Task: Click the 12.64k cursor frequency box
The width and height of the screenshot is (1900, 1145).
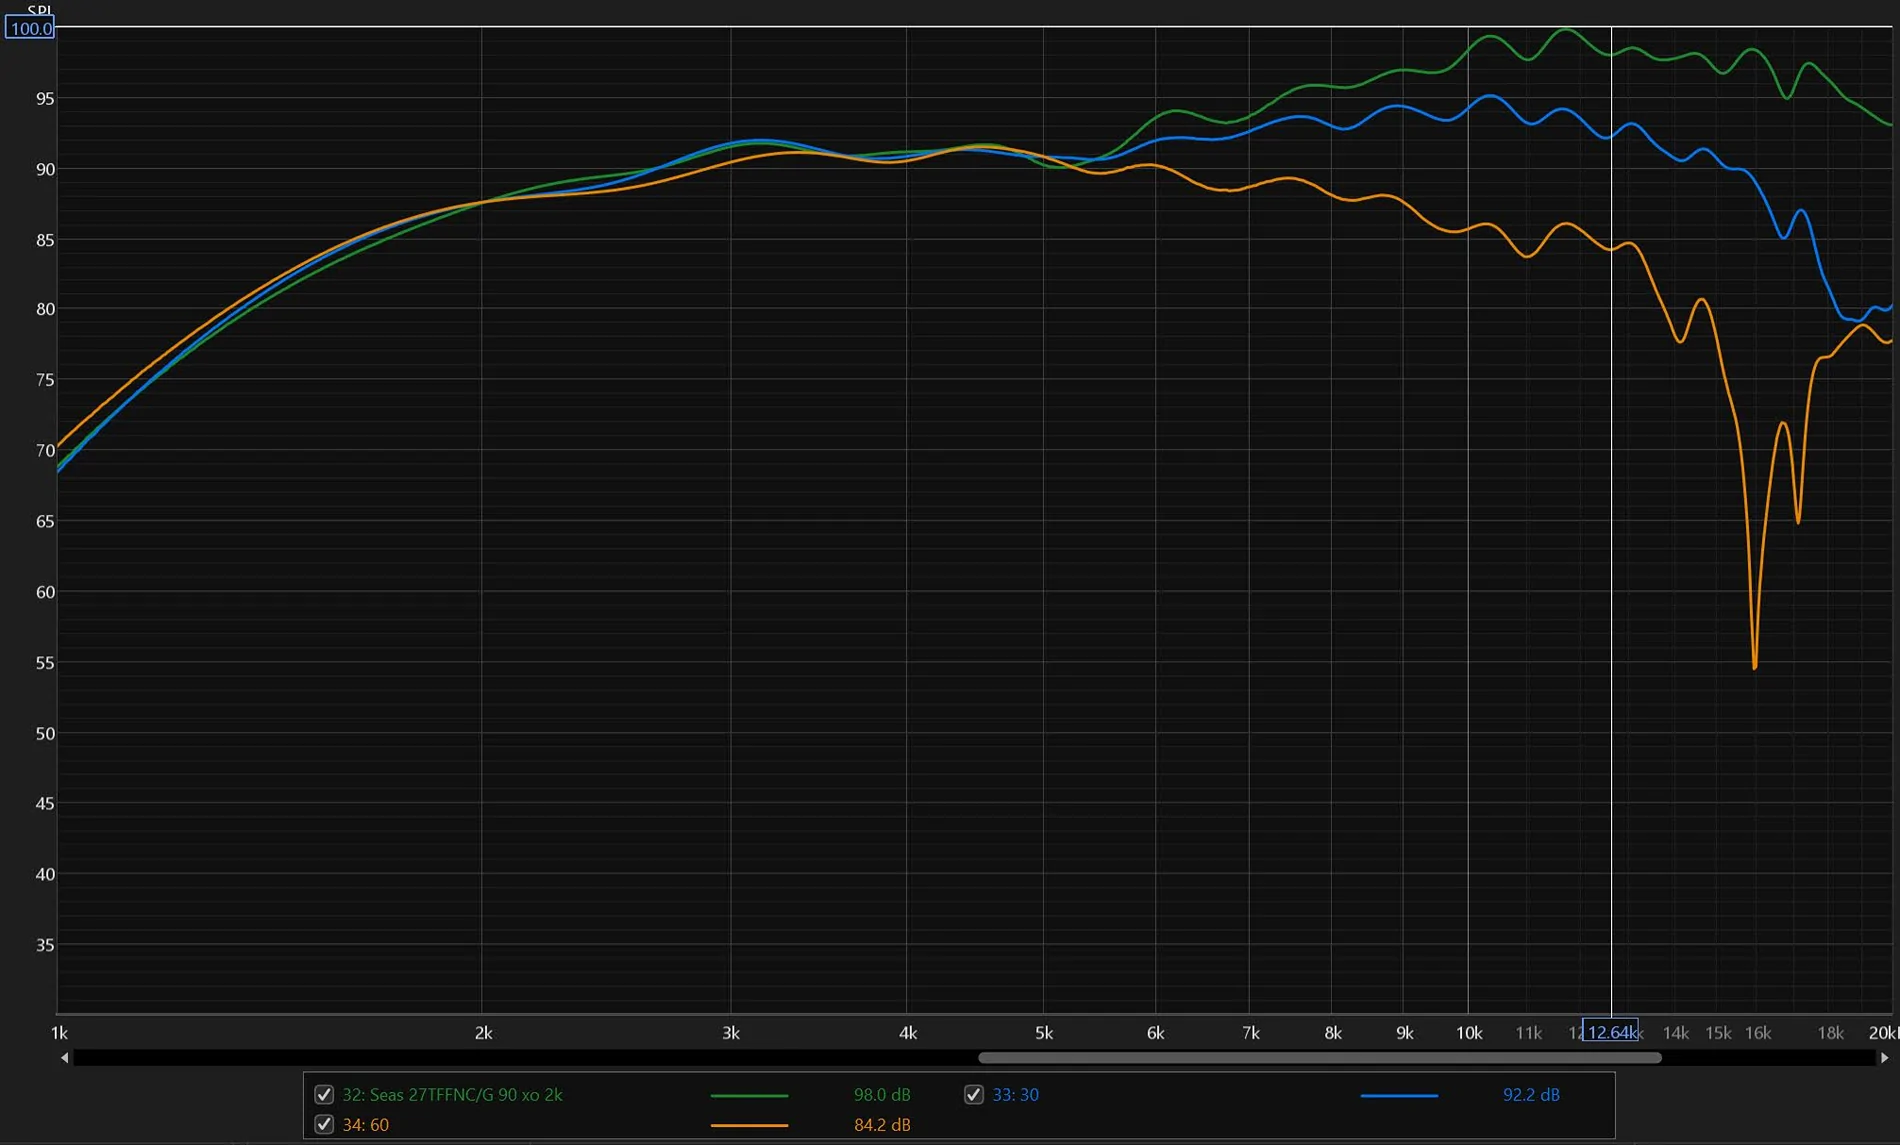Action: tap(1609, 1032)
